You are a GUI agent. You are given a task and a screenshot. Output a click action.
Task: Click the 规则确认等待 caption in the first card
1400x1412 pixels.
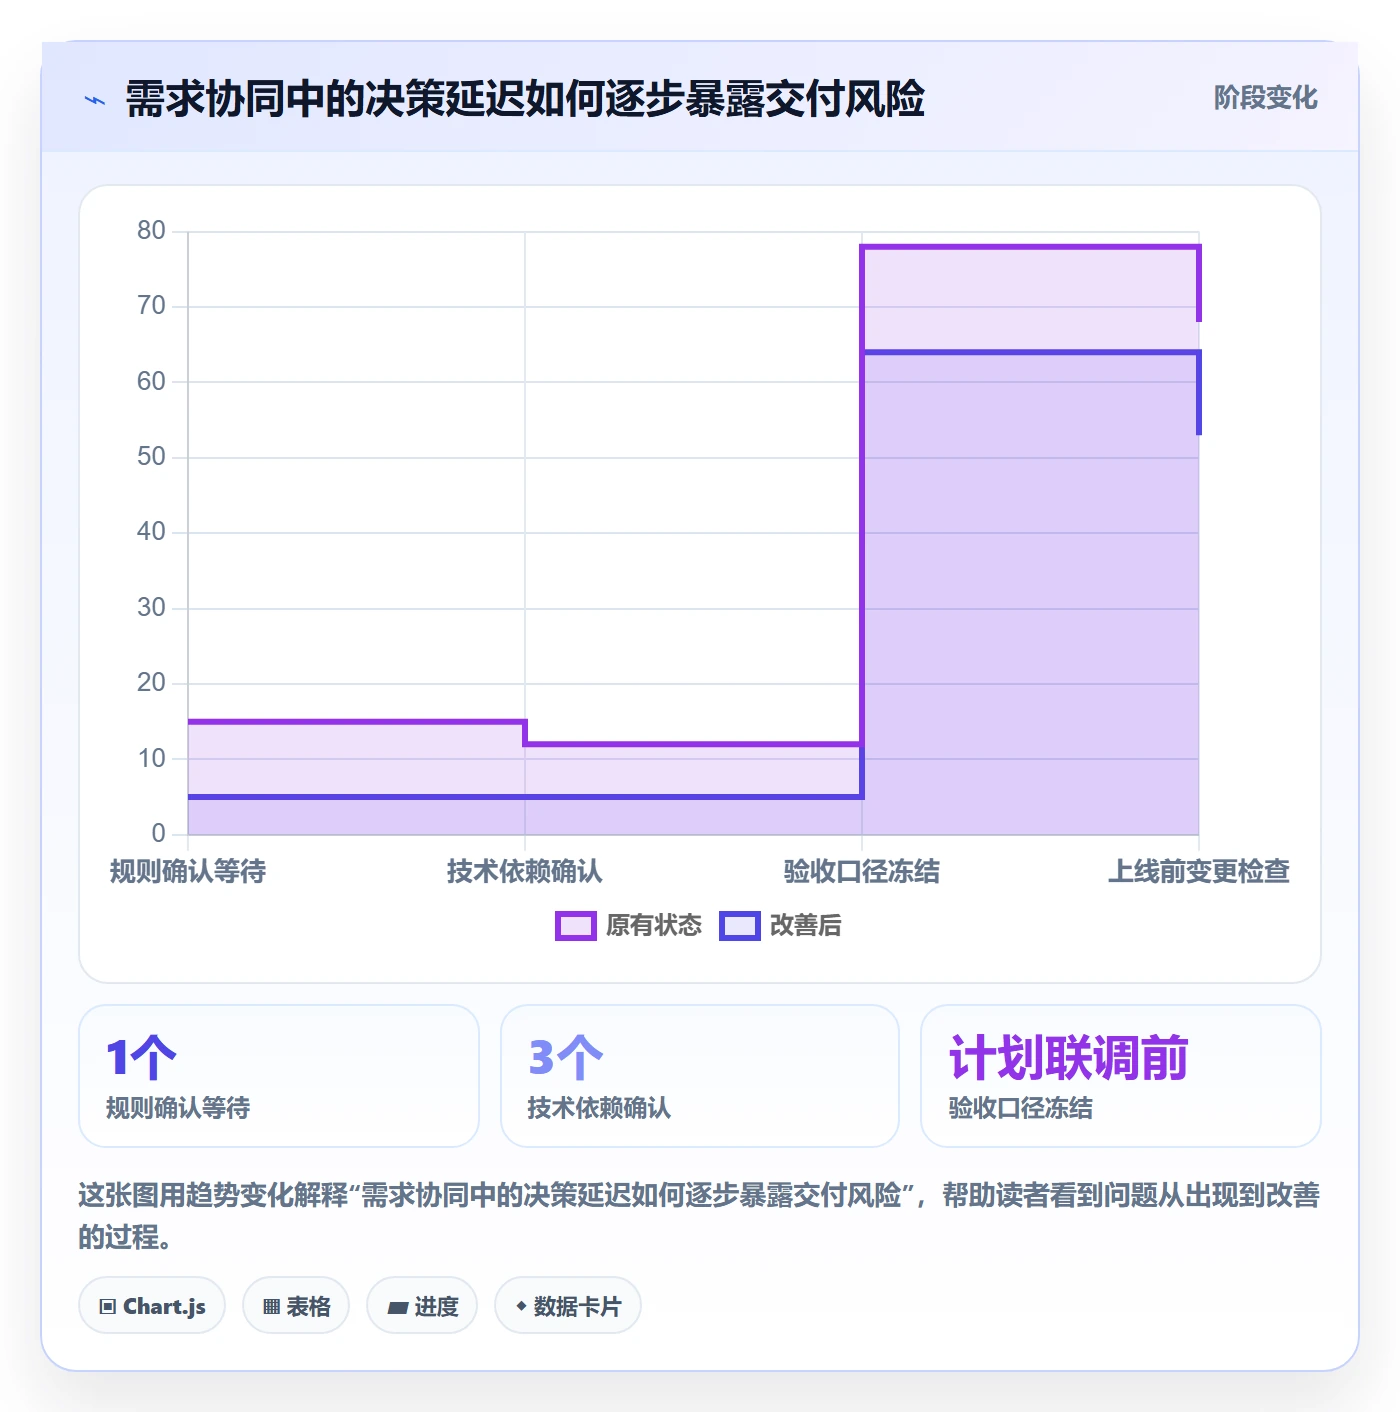[x=178, y=1108]
